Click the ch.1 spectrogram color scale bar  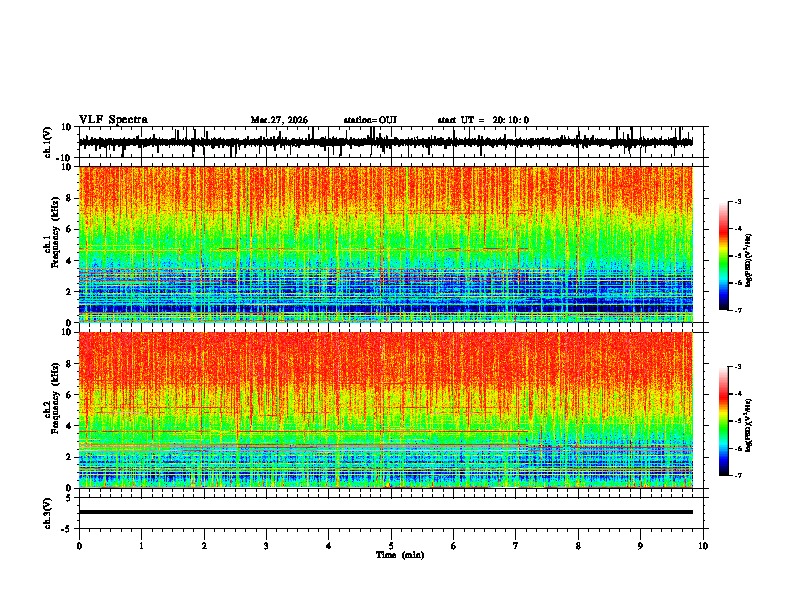(724, 256)
